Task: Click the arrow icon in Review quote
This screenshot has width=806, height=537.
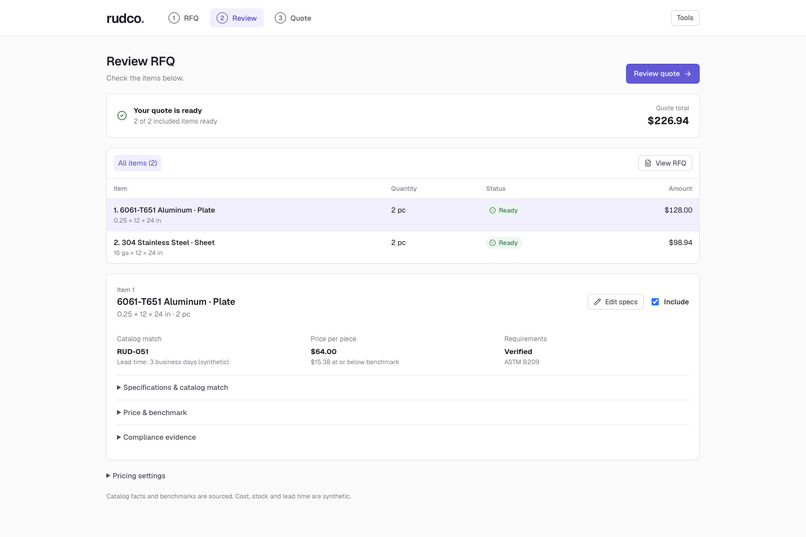Action: [688, 74]
